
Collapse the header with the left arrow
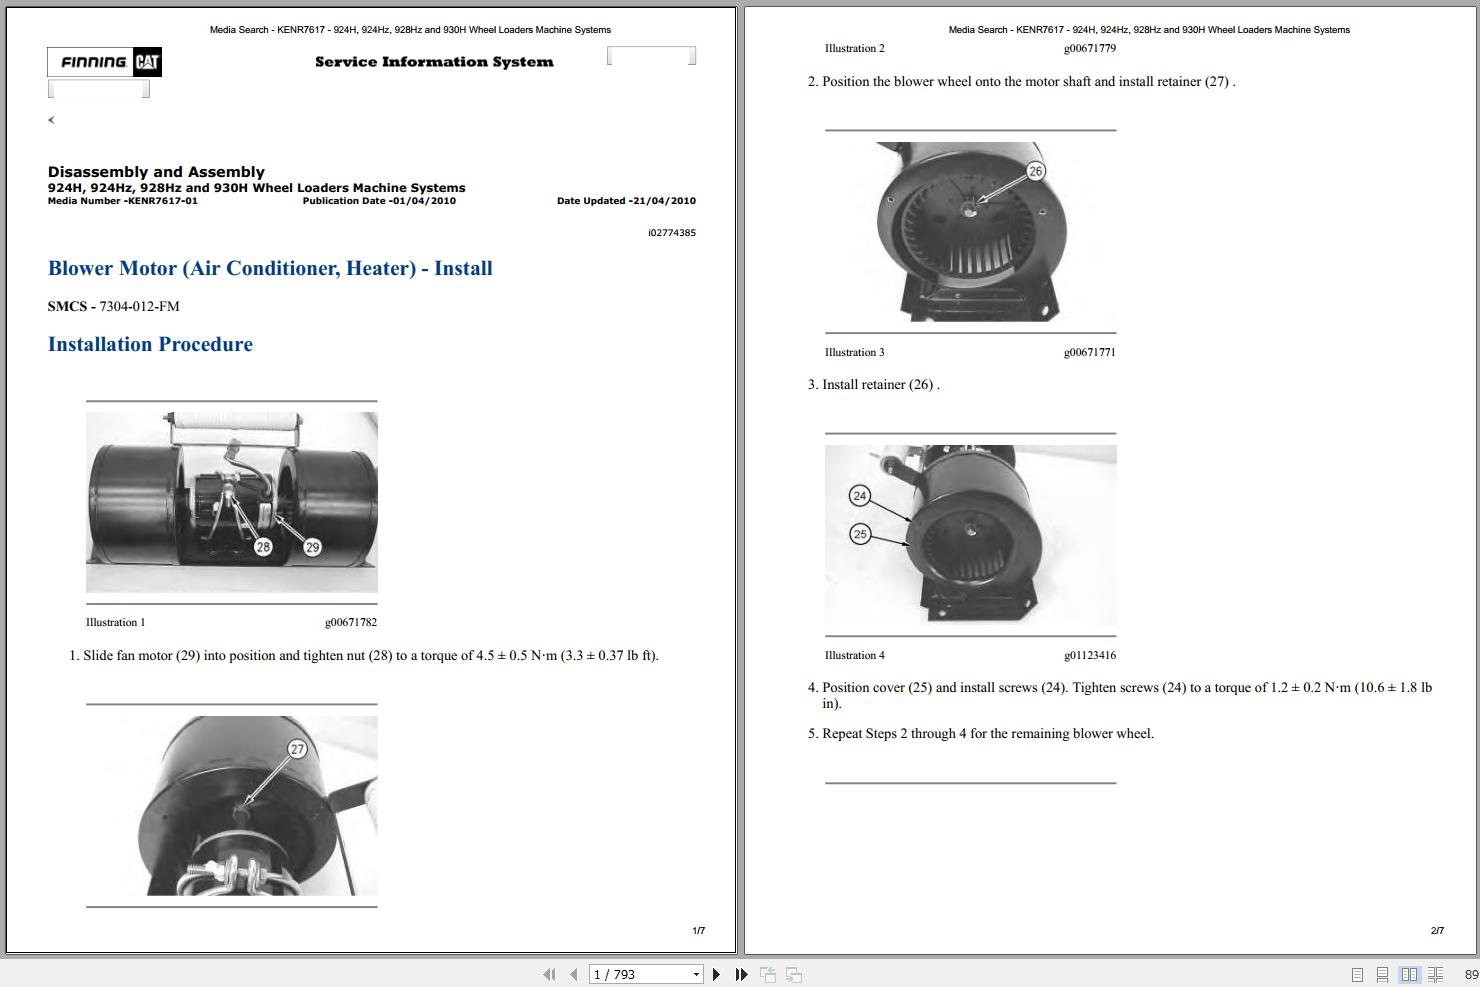(x=51, y=119)
